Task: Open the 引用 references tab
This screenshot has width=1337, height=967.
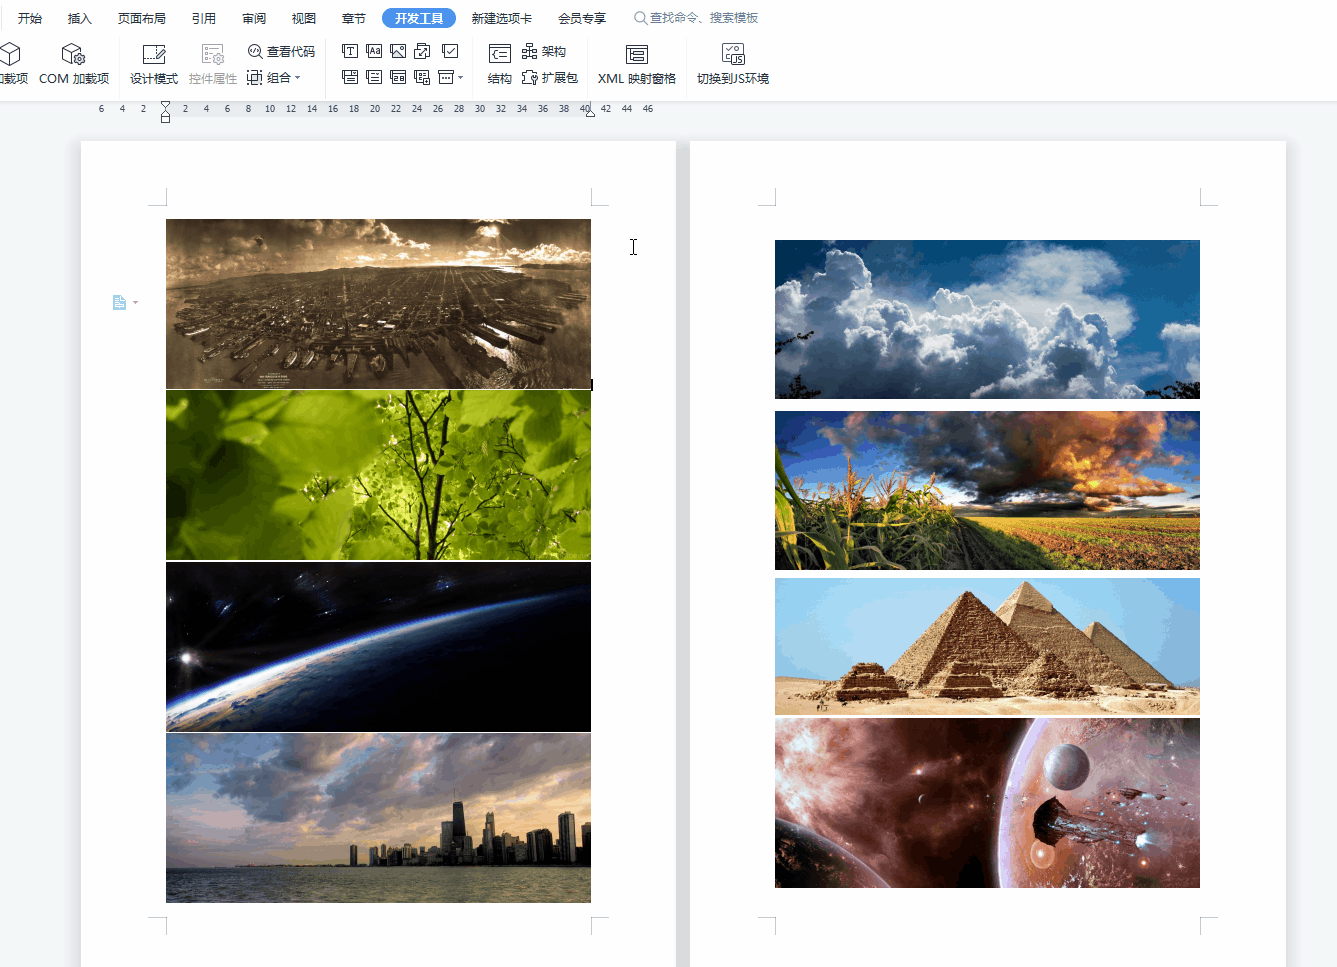Action: coord(204,18)
